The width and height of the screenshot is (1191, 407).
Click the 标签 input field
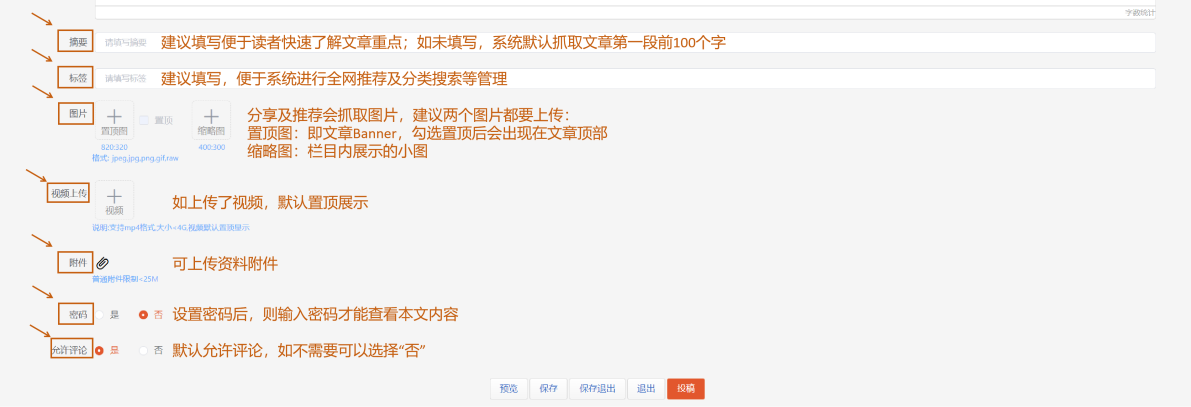[624, 78]
